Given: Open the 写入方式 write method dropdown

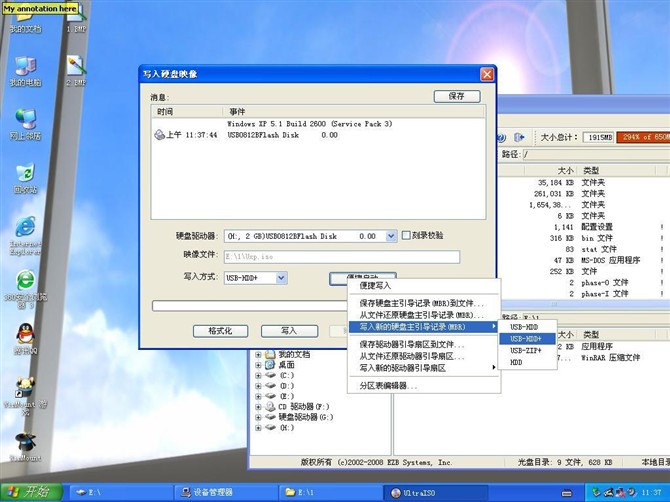Looking at the screenshot, I should pyautogui.click(x=281, y=277).
